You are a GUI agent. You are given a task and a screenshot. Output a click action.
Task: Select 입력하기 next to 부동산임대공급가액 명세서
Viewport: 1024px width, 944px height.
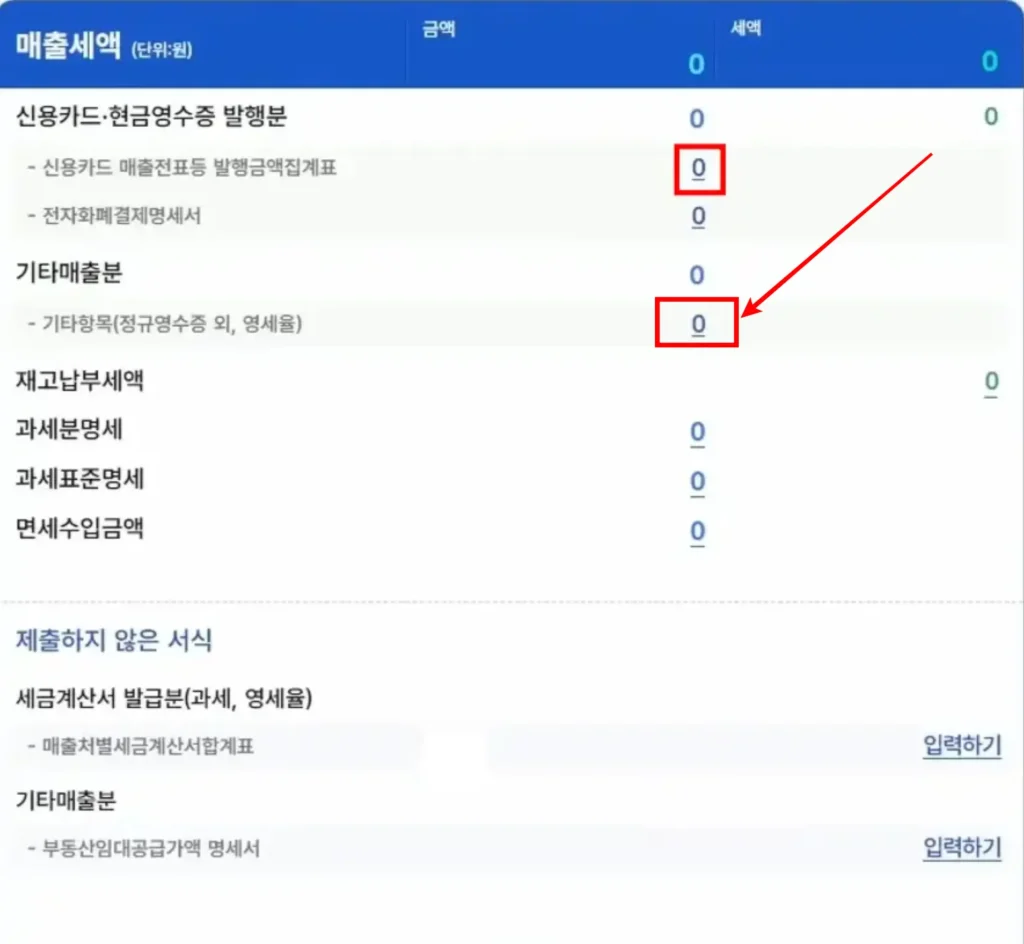pos(960,848)
